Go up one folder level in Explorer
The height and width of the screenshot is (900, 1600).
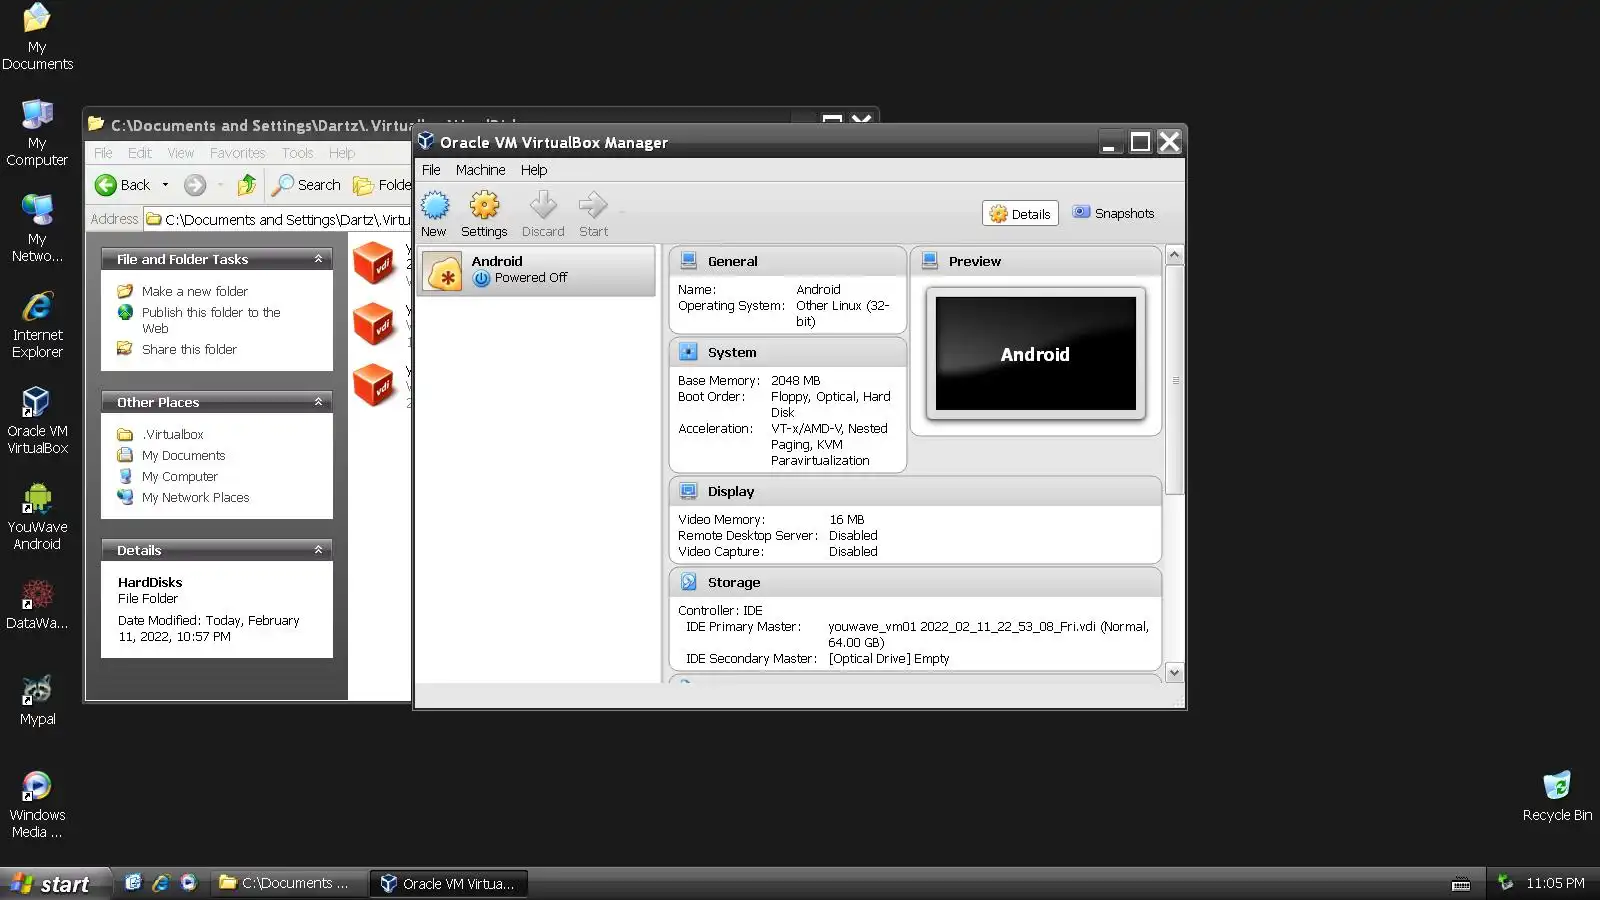(246, 185)
